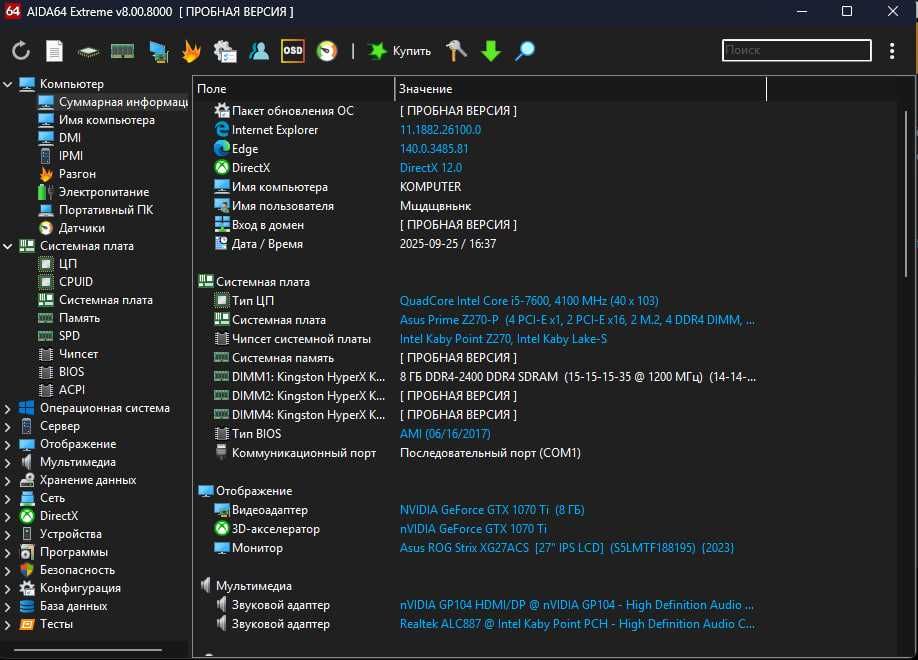Click the Поле column header
The width and height of the screenshot is (918, 660).
point(293,89)
